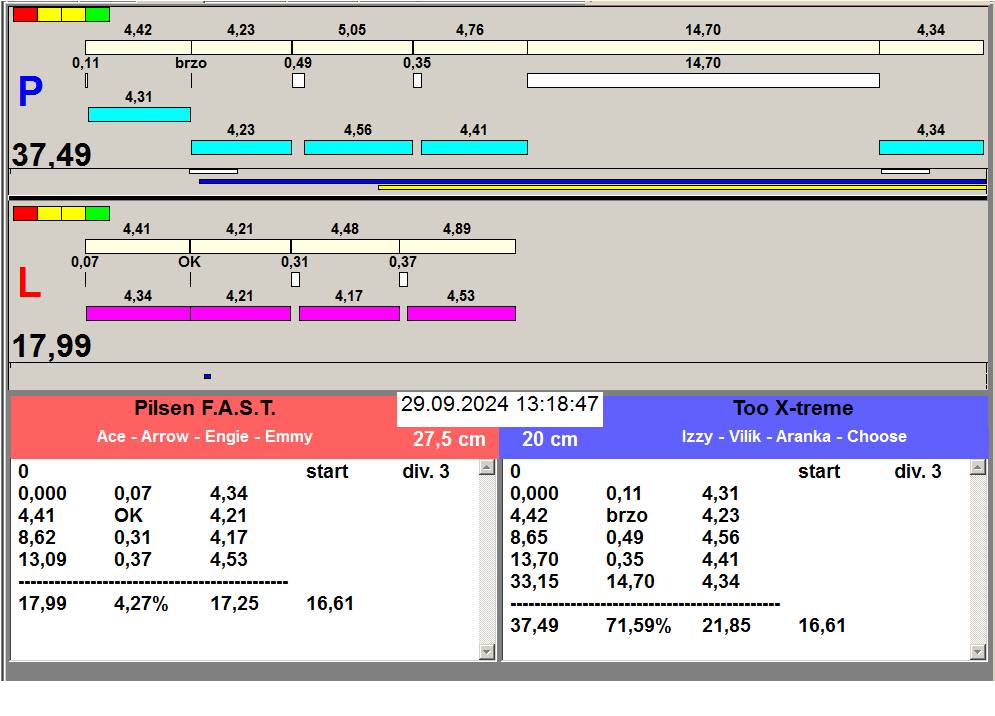Click the 'brzo' label in lane P timeline
This screenshot has height=716, width=995.
[191, 63]
